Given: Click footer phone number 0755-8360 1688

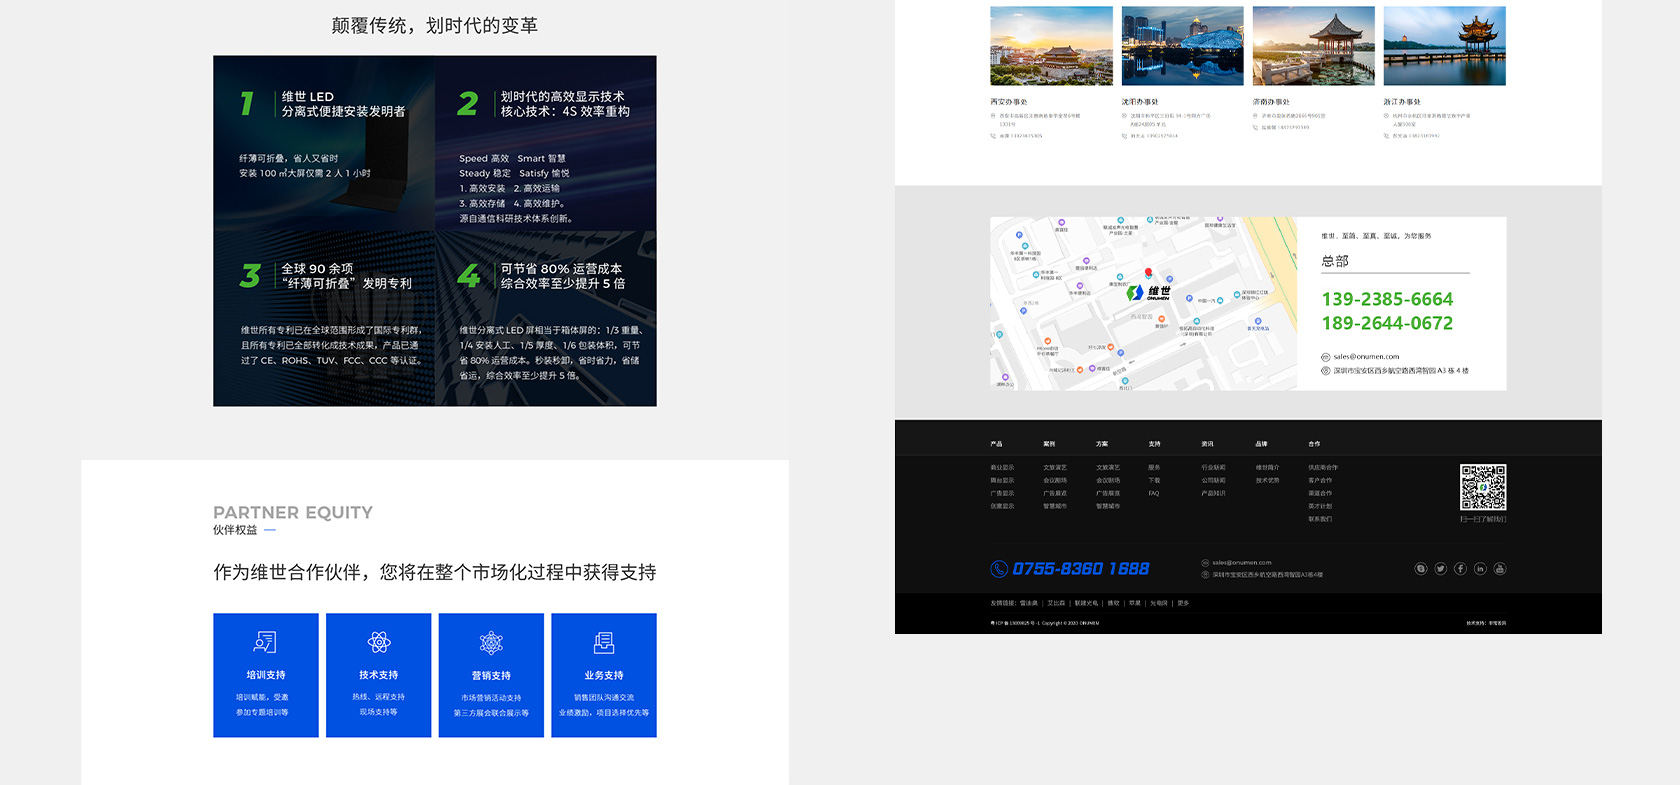Looking at the screenshot, I should point(1081,569).
